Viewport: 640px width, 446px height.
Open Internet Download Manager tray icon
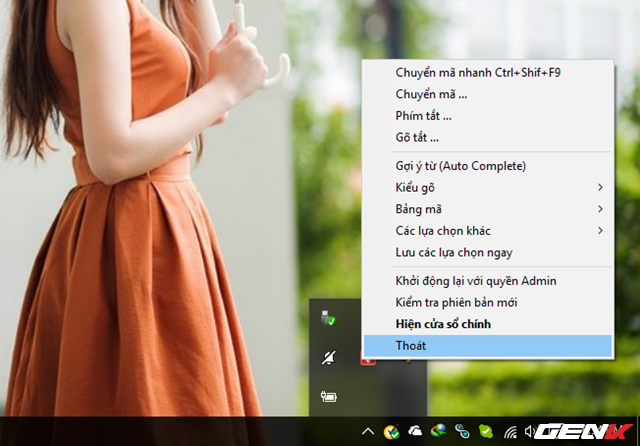pyautogui.click(x=438, y=431)
